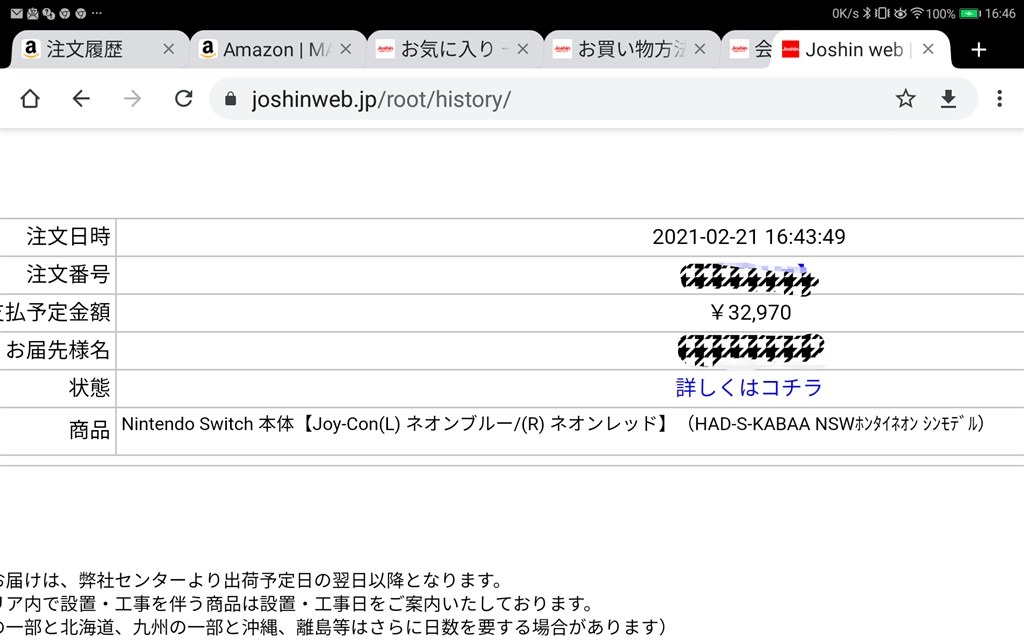Open the browser three-dot menu
Viewport: 1024px width, 640px height.
pos(999,99)
